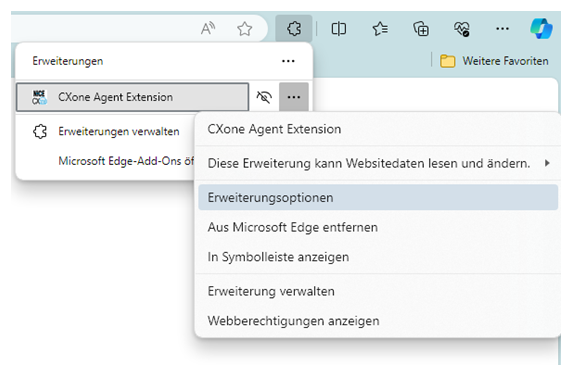Open the Weitere Favoriten folder

(x=494, y=61)
